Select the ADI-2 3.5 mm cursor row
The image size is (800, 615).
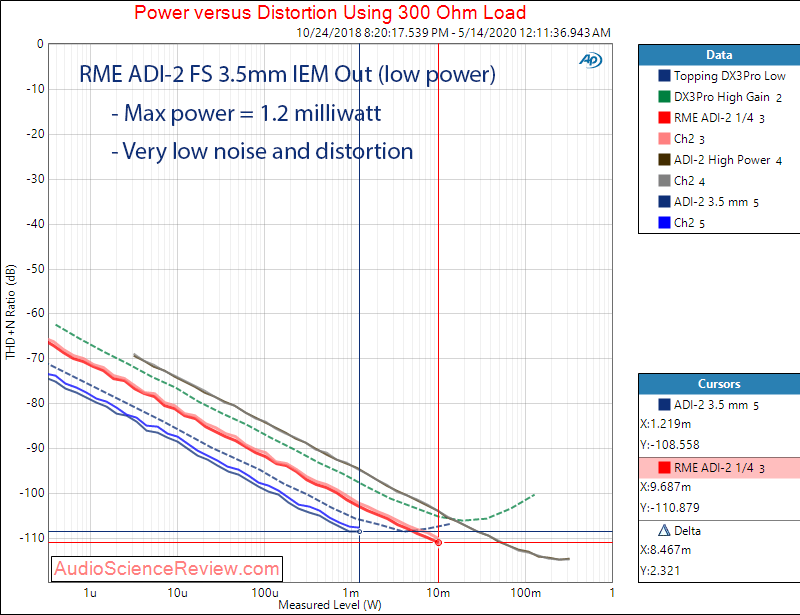coord(719,405)
